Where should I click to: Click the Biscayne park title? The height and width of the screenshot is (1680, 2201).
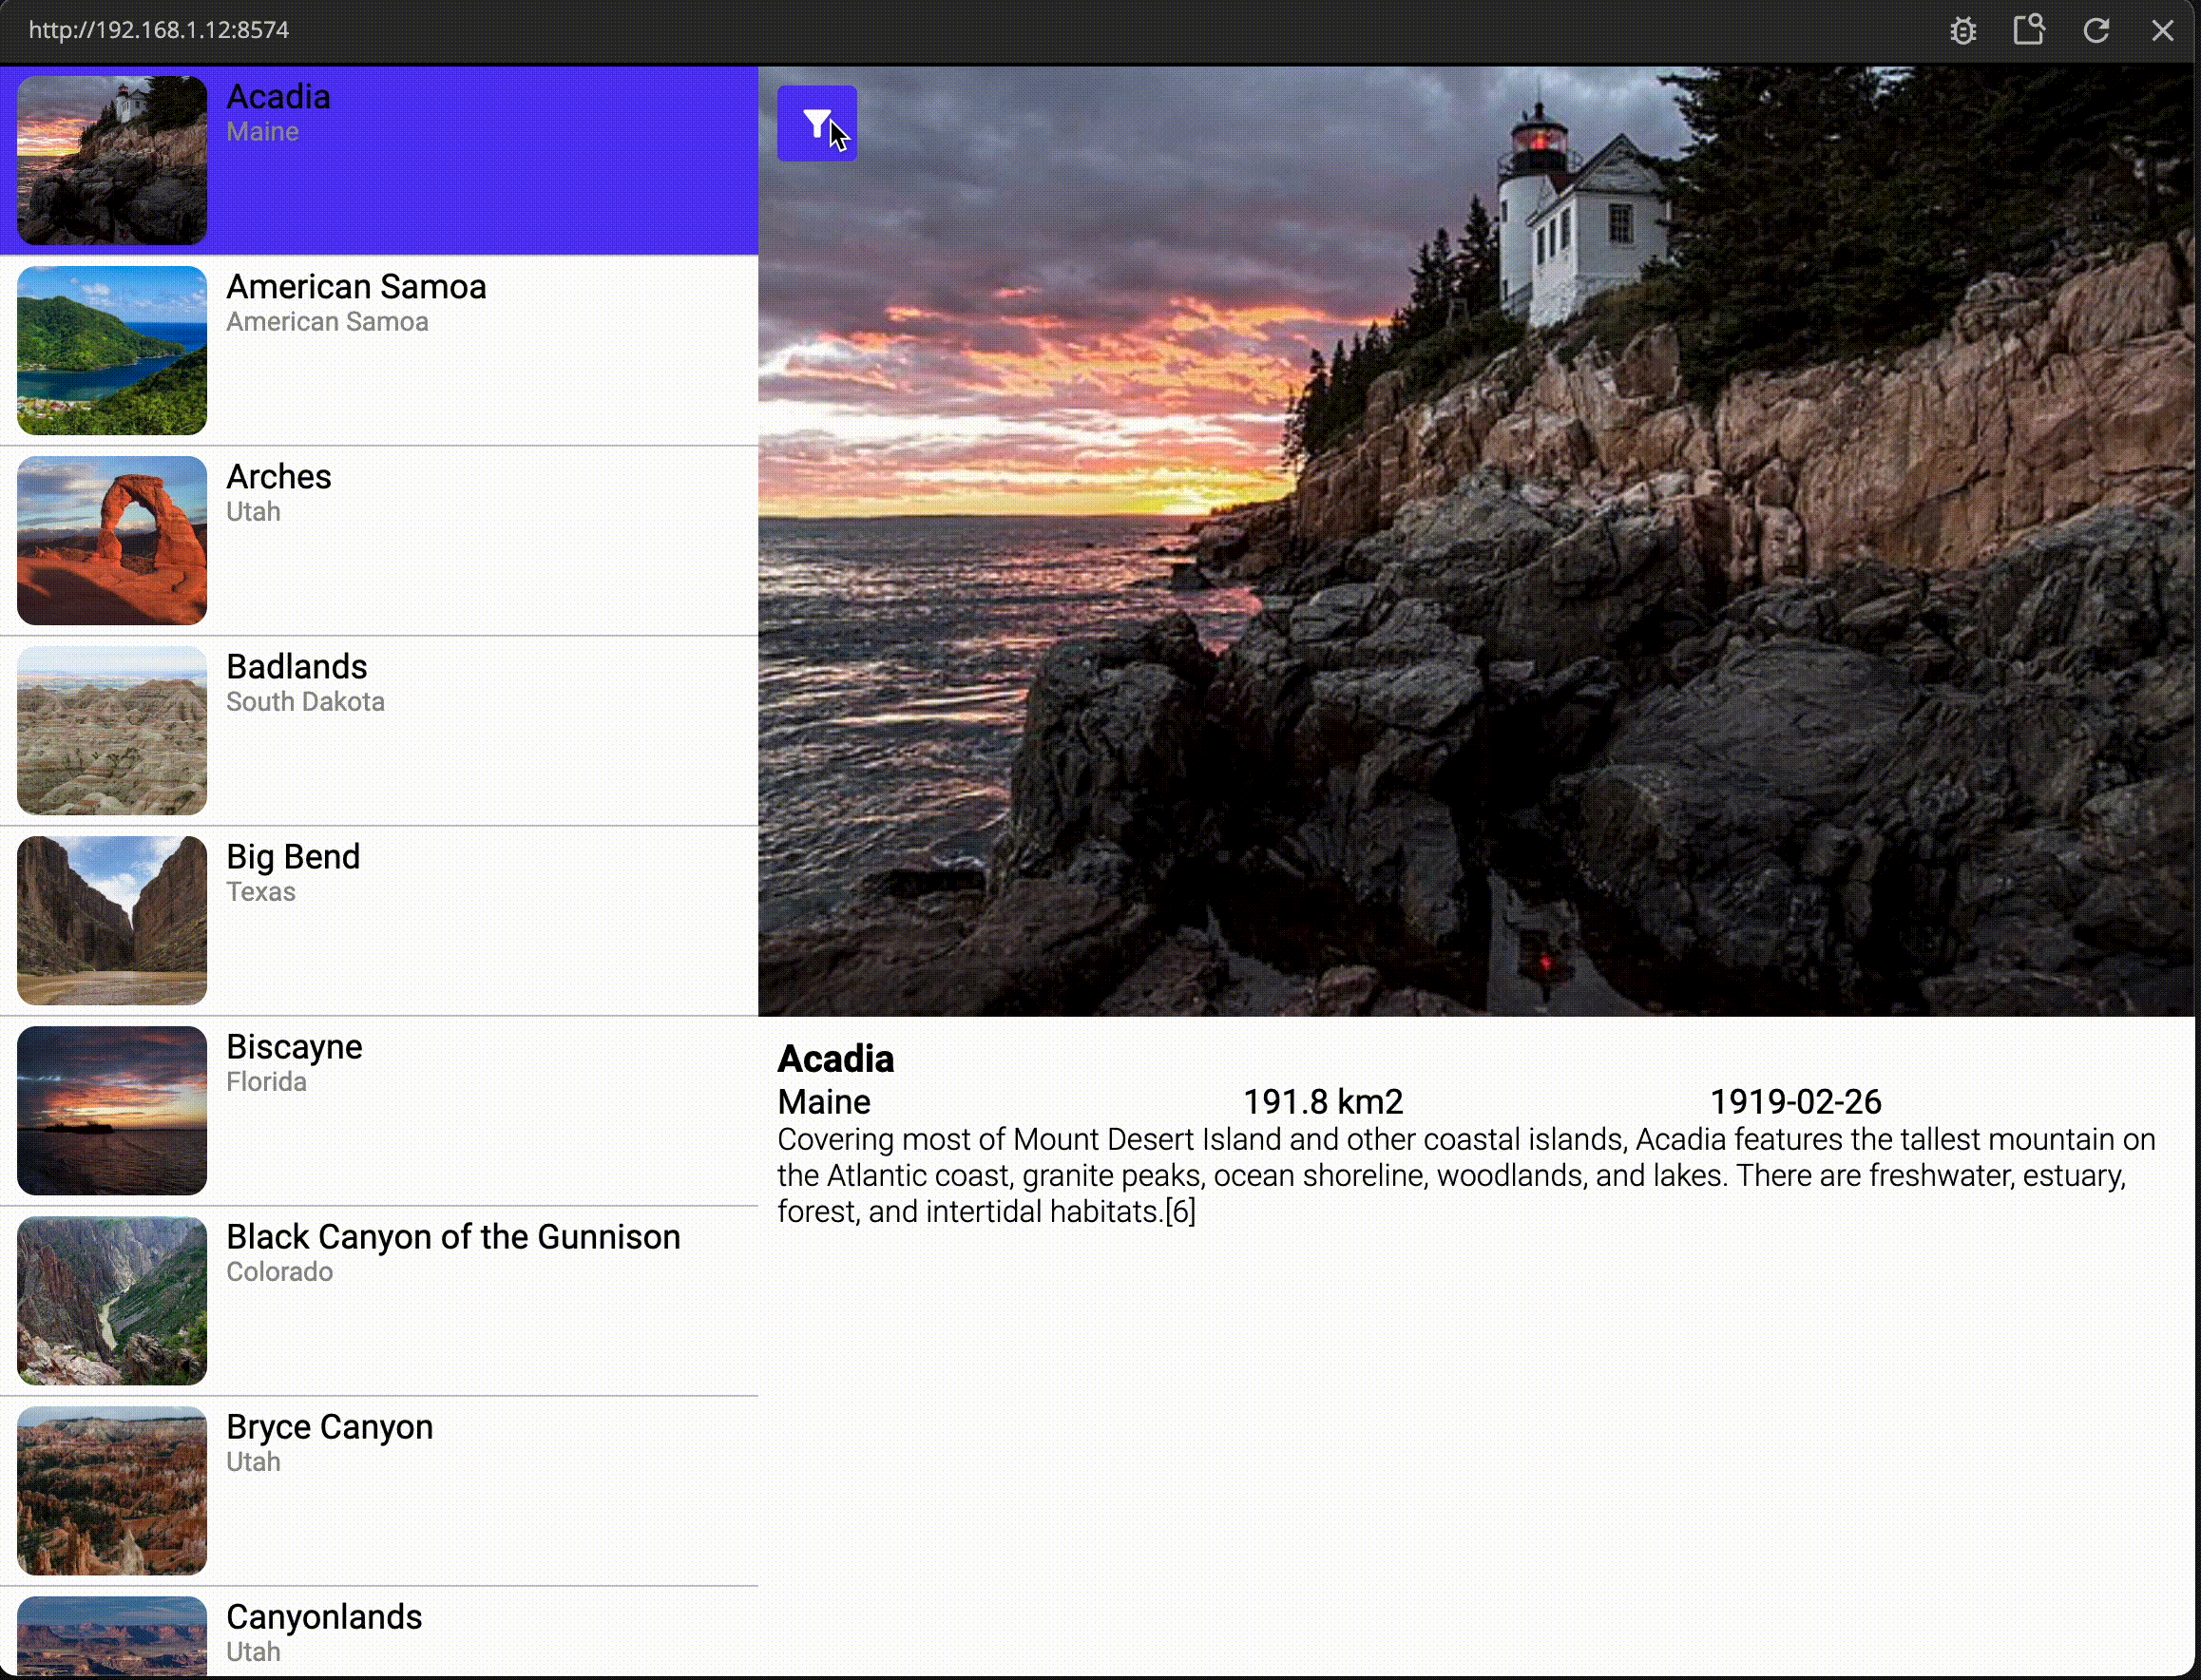tap(294, 1048)
